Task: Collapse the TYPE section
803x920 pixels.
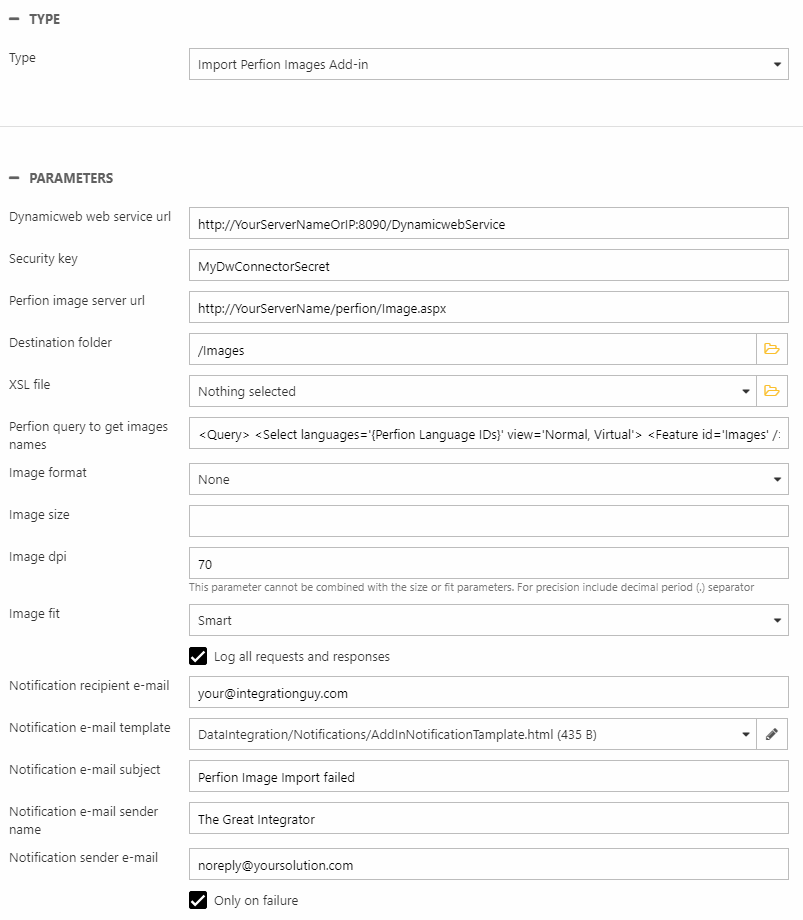Action: pos(14,19)
